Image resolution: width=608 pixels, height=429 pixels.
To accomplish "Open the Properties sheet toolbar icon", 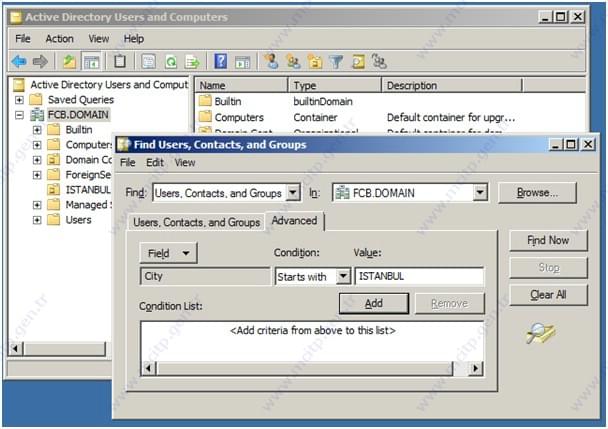I will coord(149,61).
